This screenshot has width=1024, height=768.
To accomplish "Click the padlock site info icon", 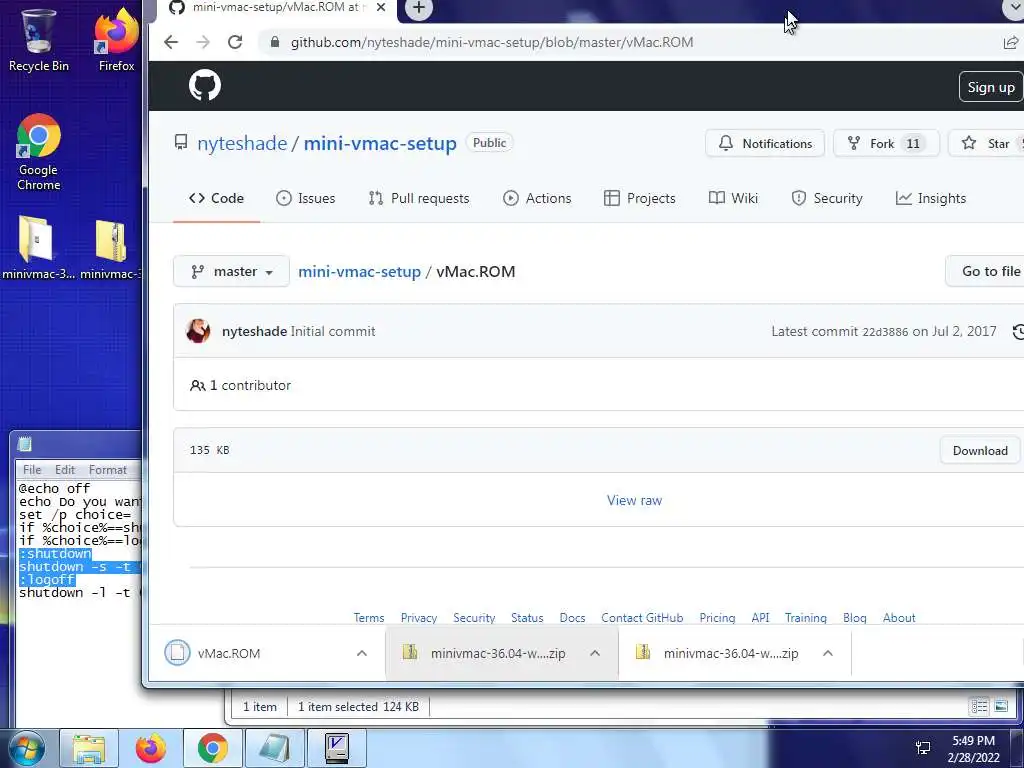I will point(275,42).
